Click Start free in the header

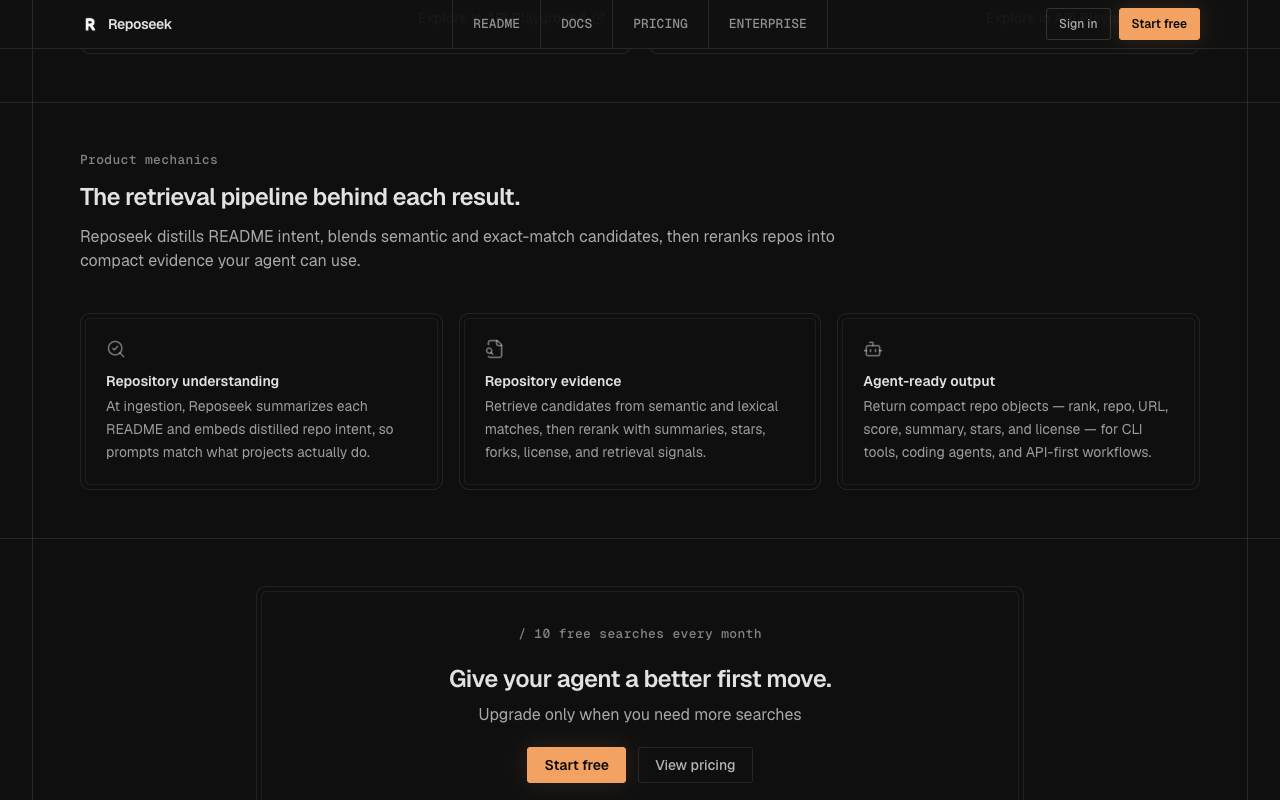pos(1159,24)
